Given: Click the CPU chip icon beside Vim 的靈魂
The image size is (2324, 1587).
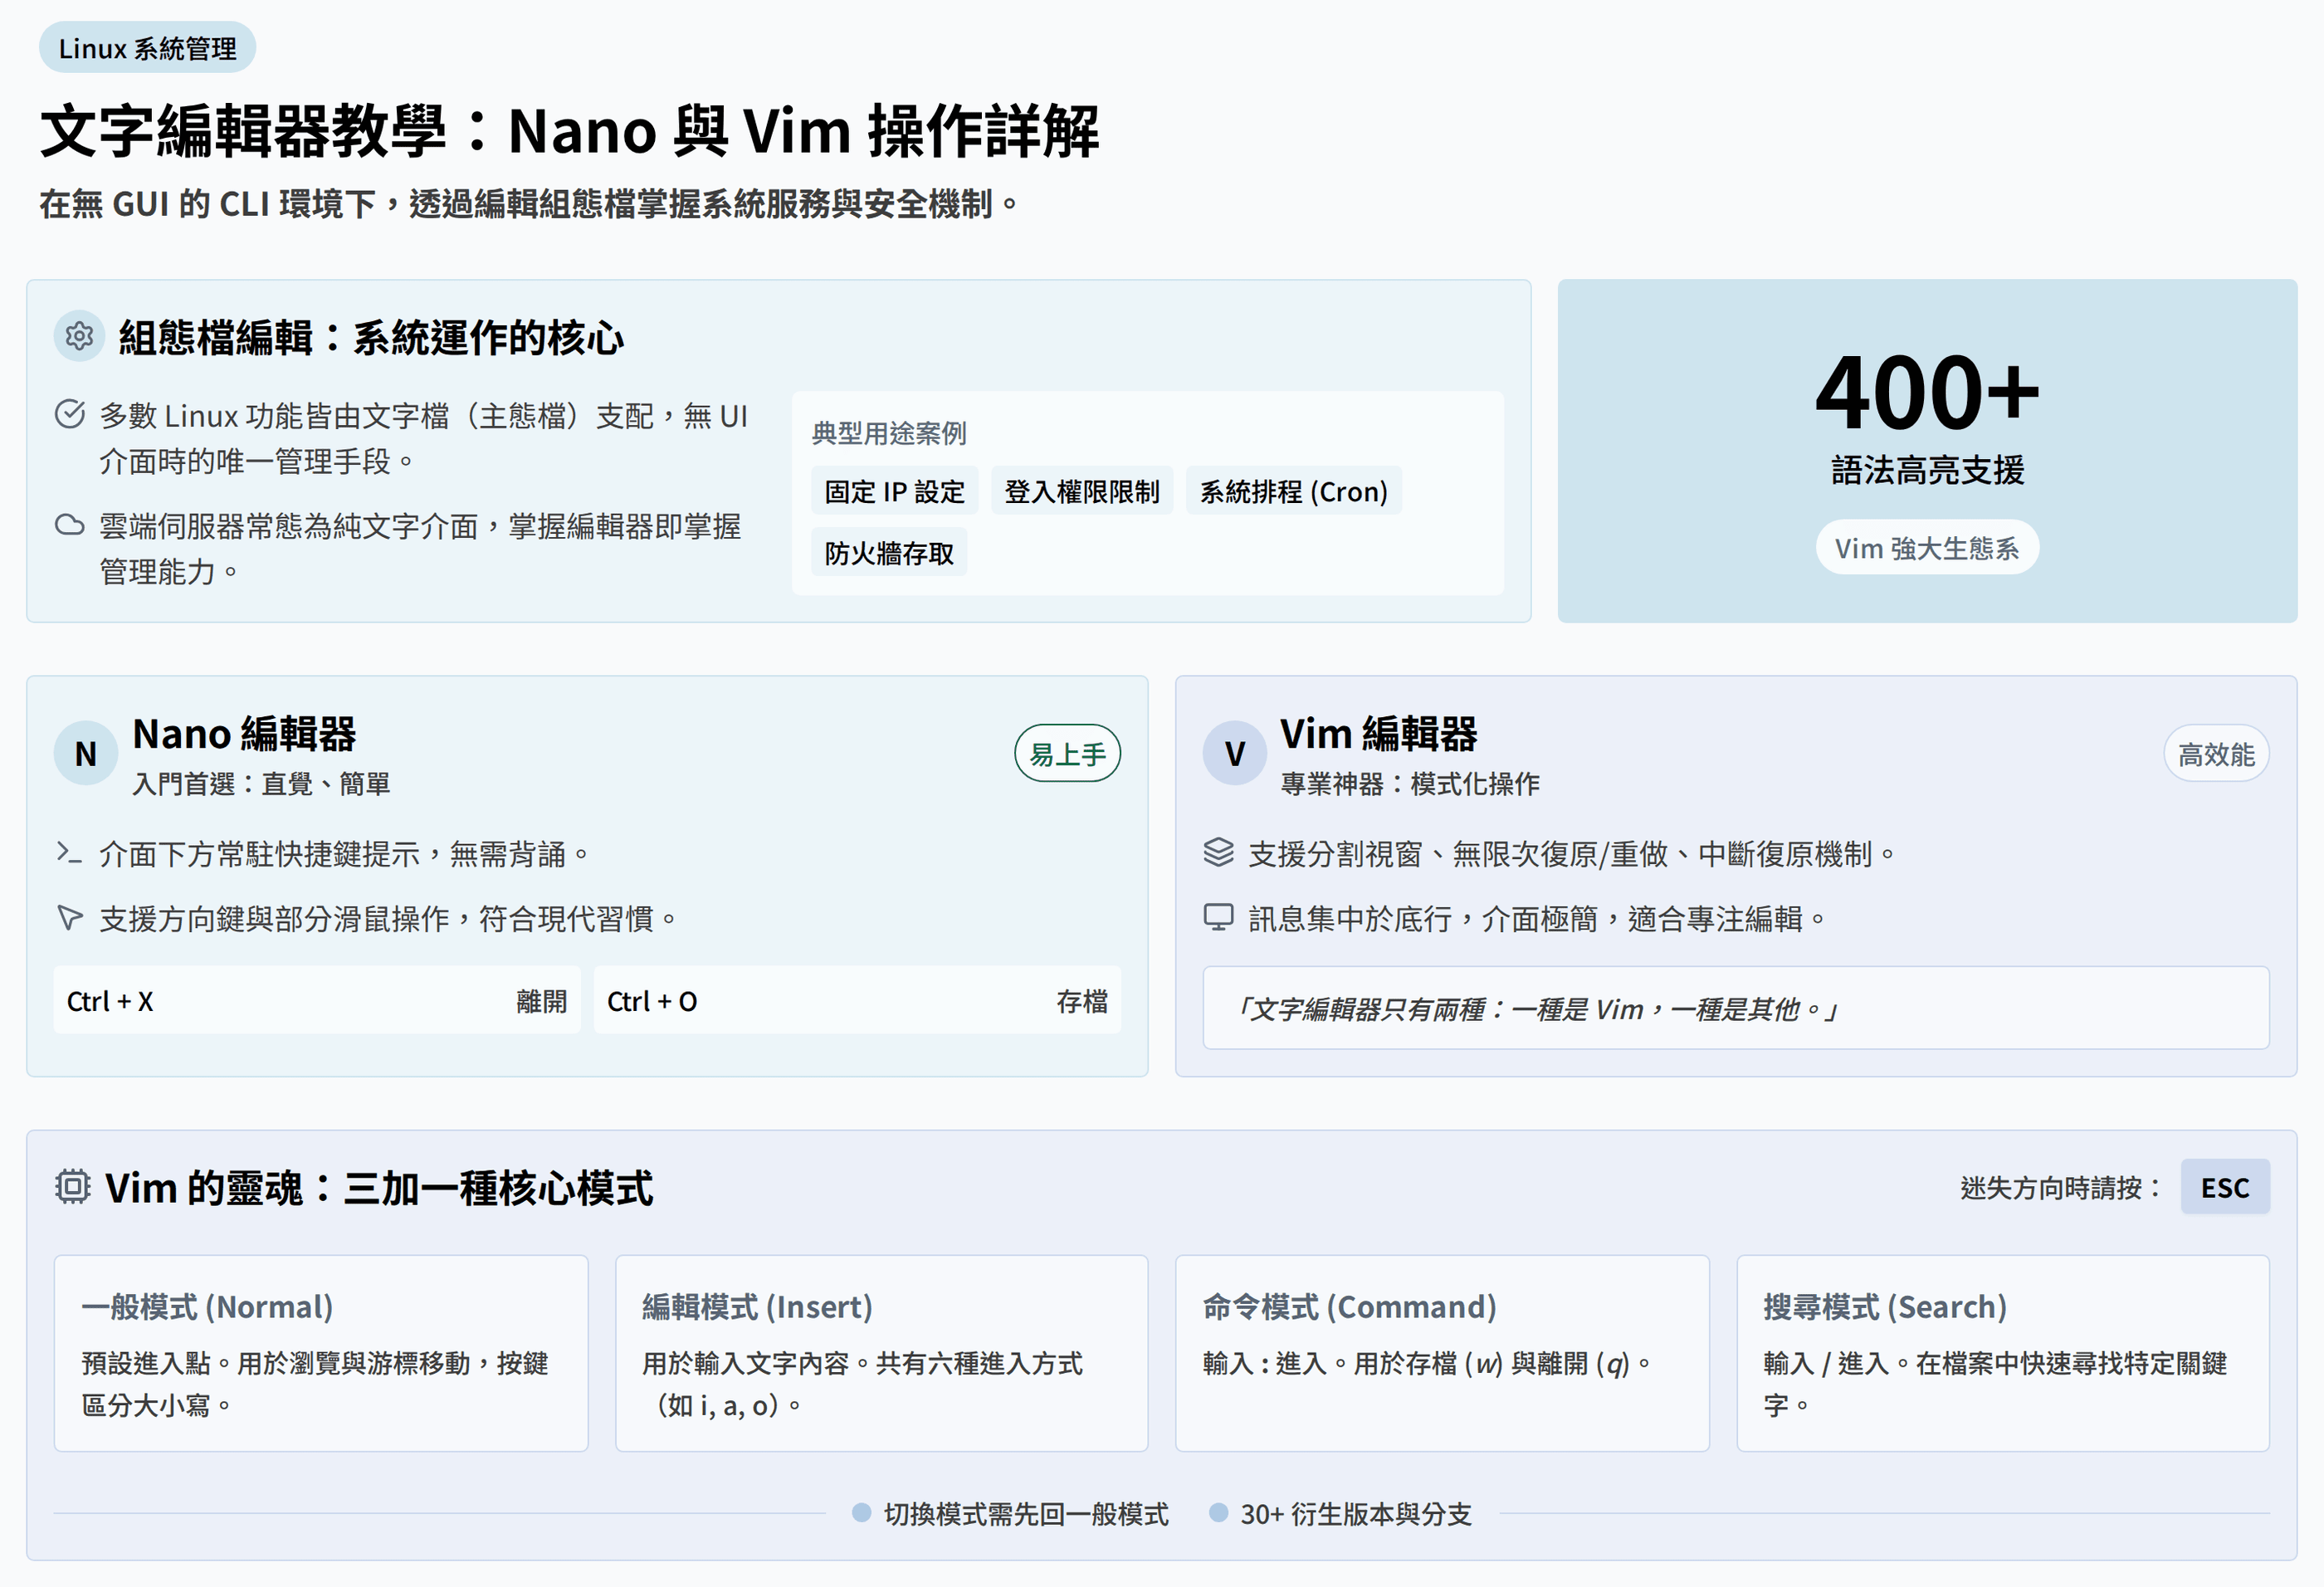Looking at the screenshot, I should (72, 1187).
